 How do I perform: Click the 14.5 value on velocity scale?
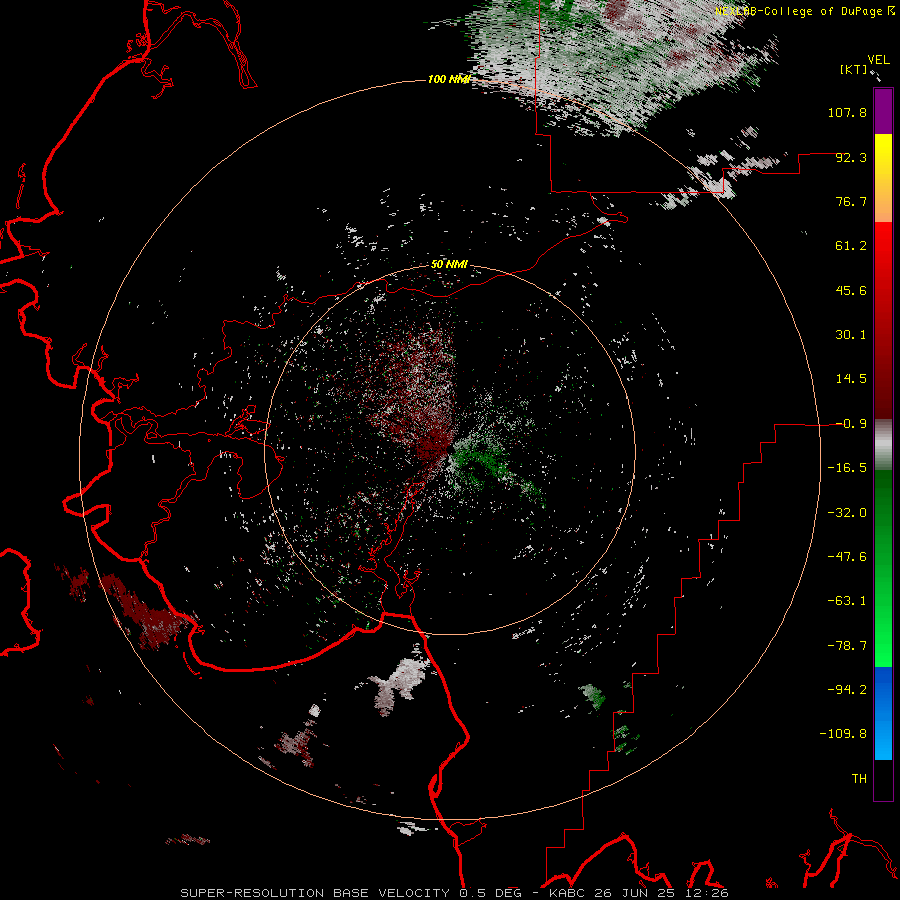tap(851, 379)
